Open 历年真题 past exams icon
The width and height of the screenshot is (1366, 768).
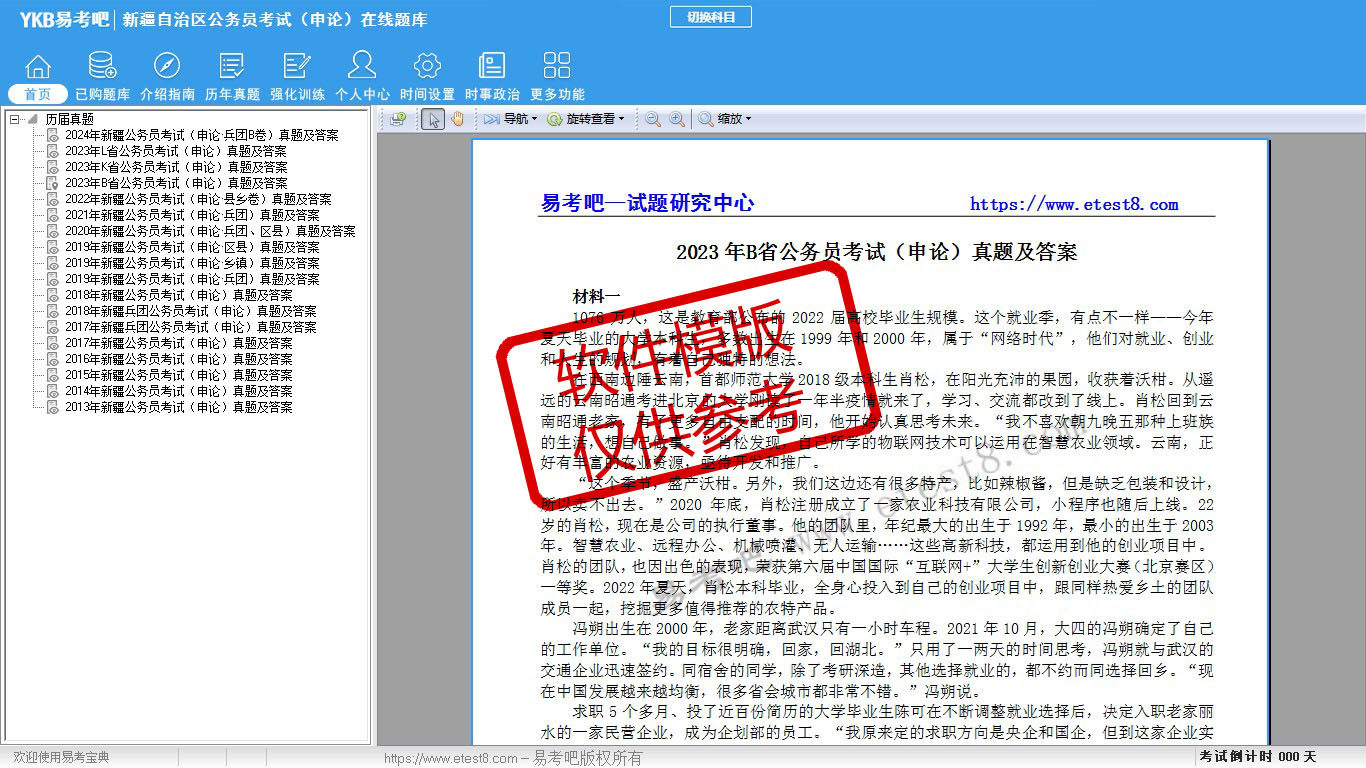click(232, 77)
